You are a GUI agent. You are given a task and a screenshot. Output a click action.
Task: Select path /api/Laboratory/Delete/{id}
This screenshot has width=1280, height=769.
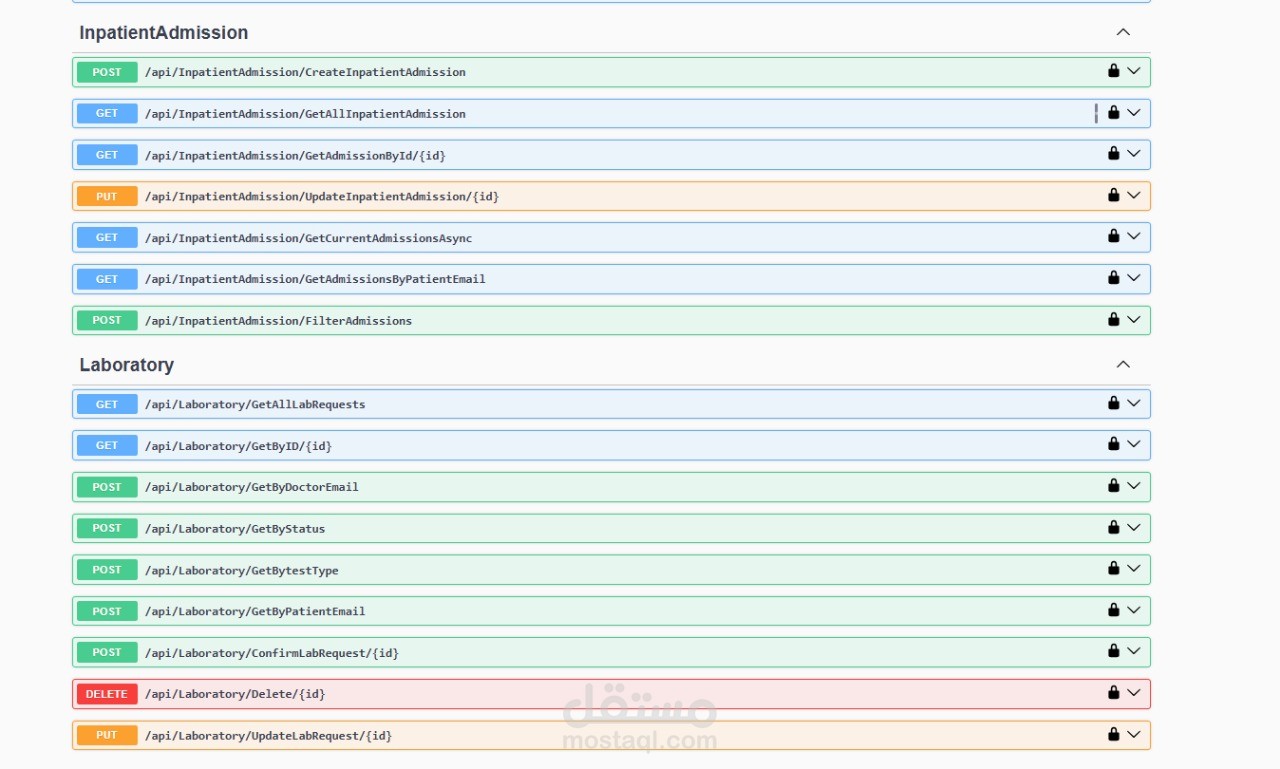(235, 694)
